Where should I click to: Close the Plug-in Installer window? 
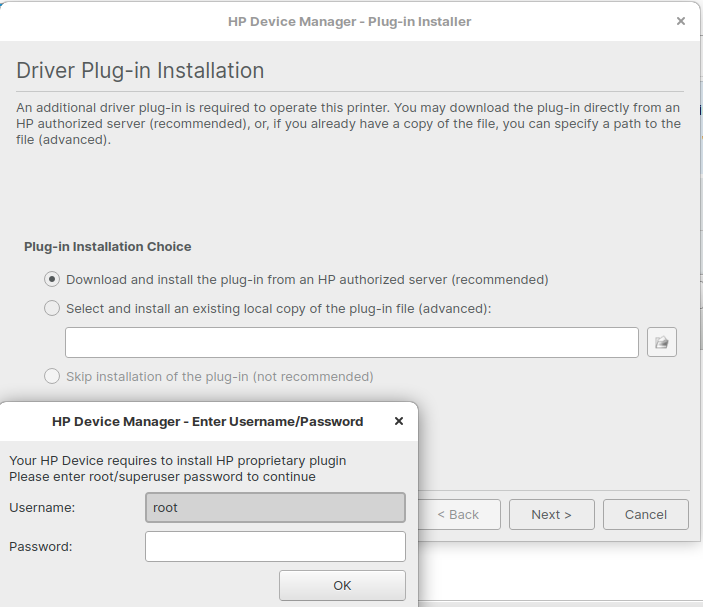[x=681, y=21]
